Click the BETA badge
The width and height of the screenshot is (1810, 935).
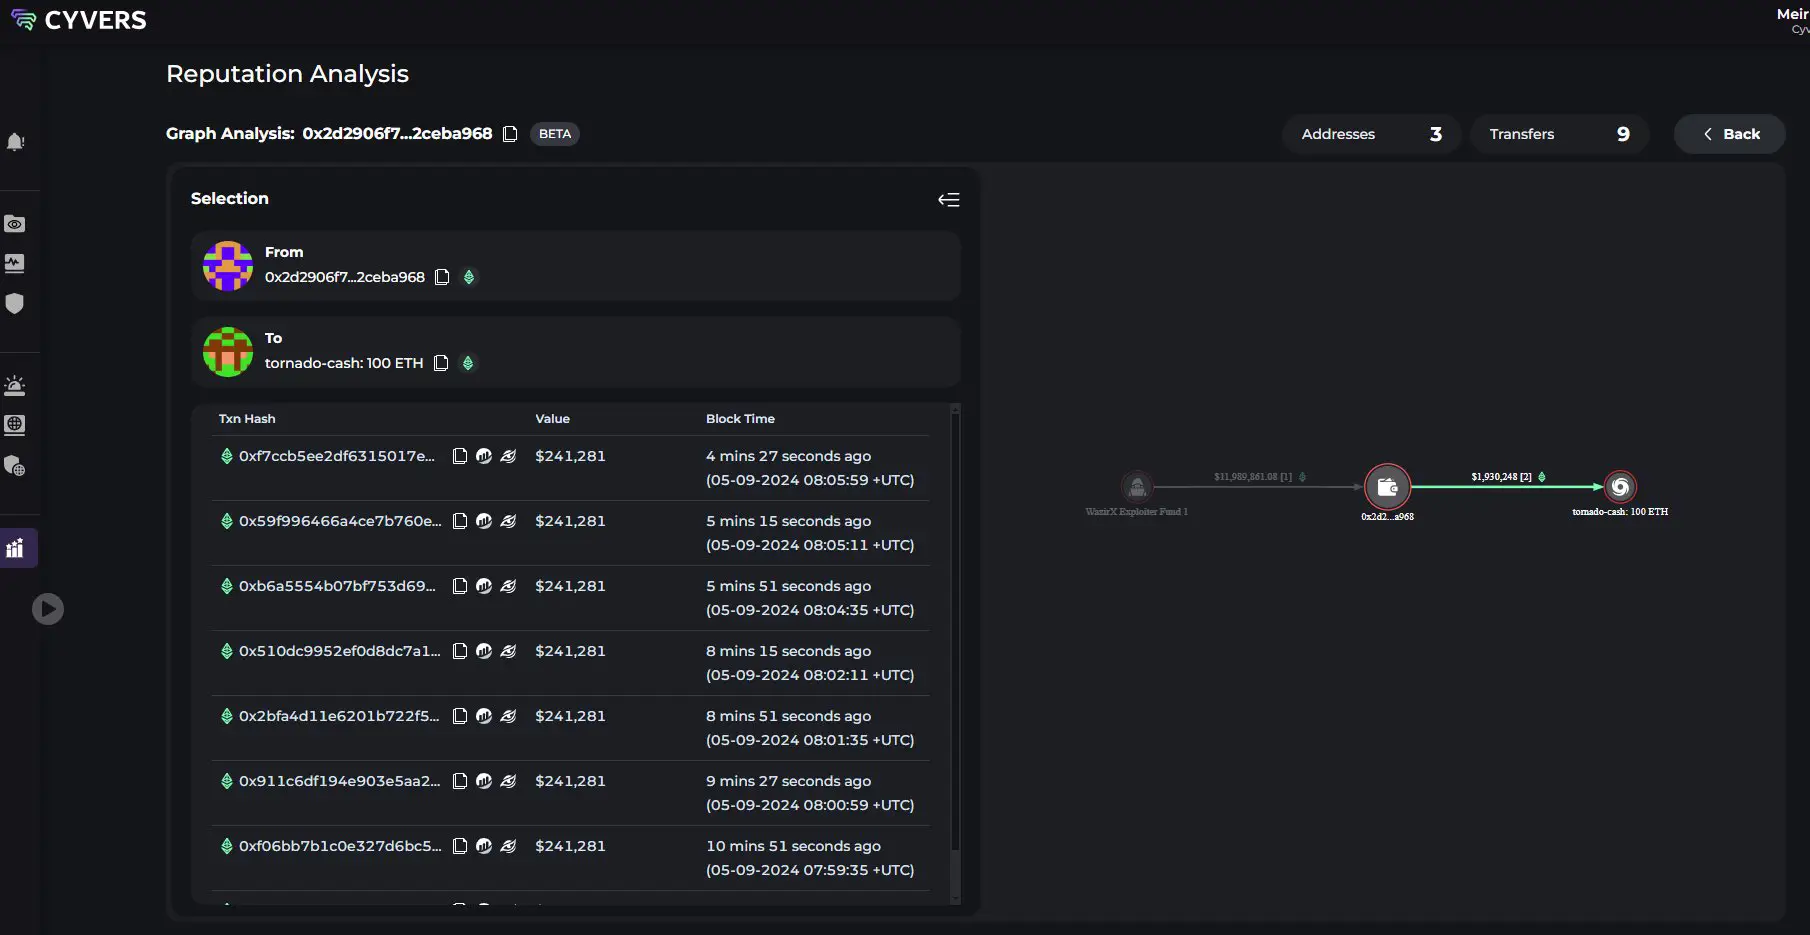(555, 134)
